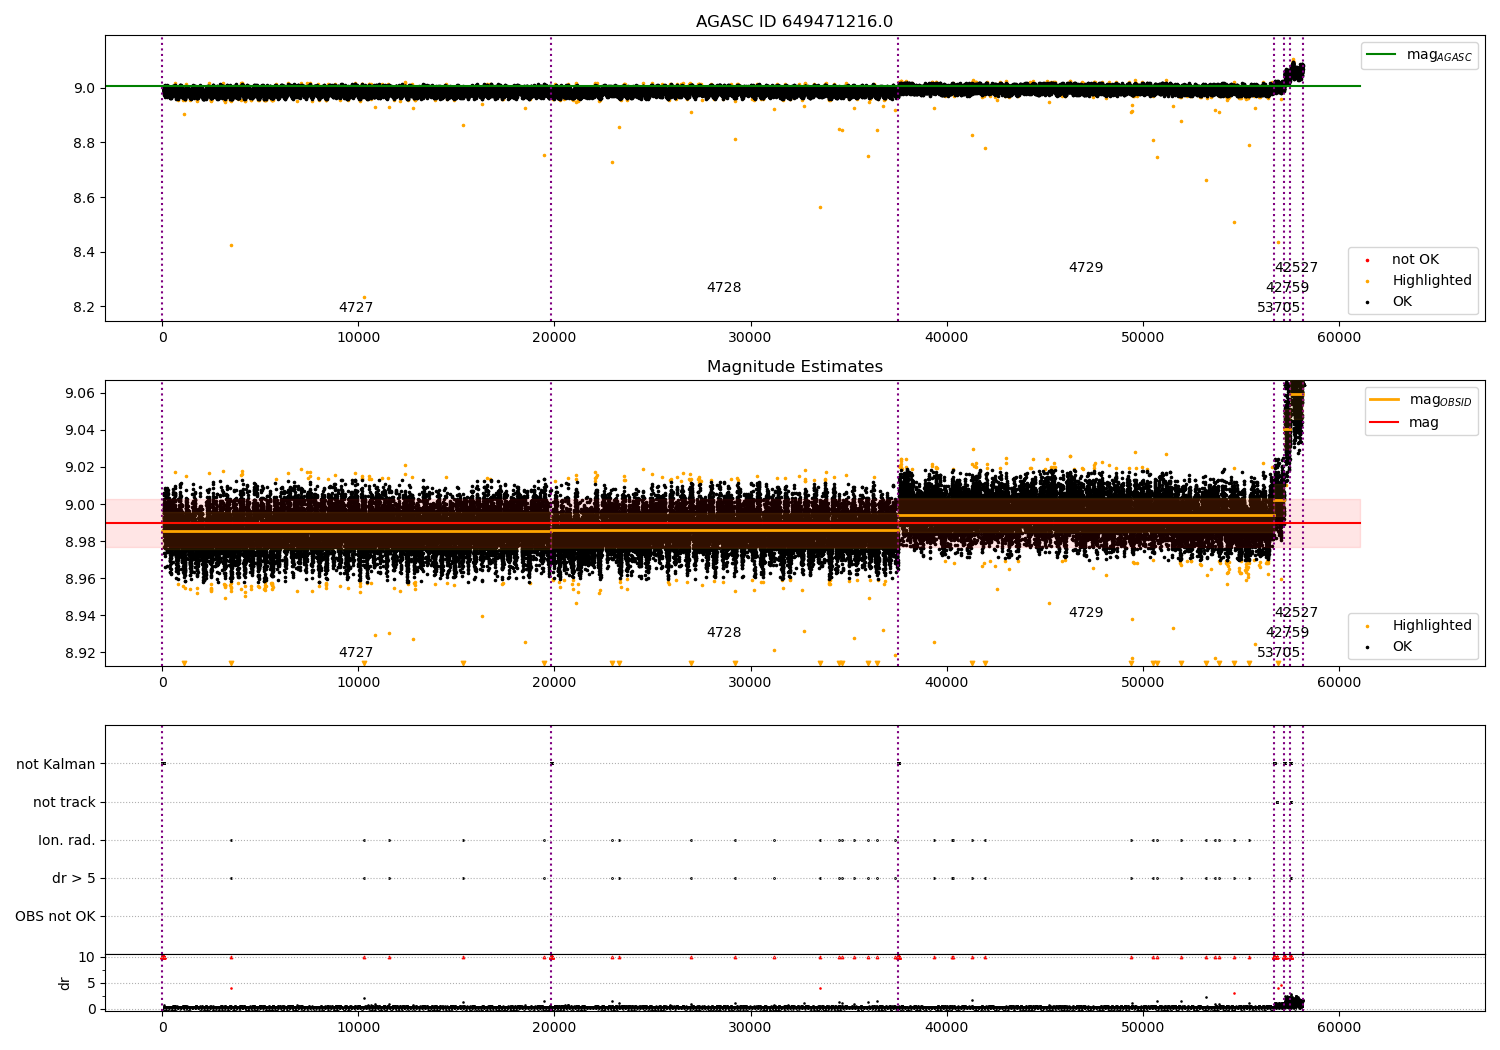The width and height of the screenshot is (1500, 1050).
Task: Click y-axis tick 8.92 in middle plot
Action: tap(81, 653)
